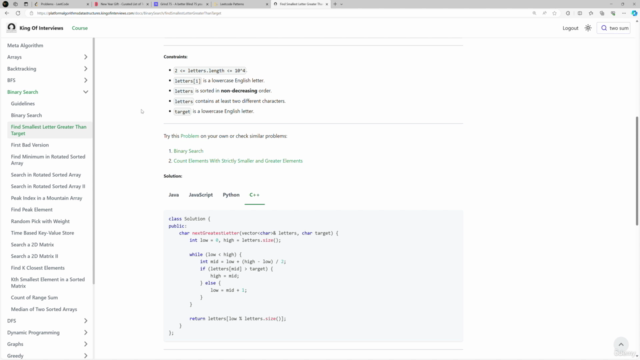Open Meta Algorithm in the sidebar
Image resolution: width=640 pixels, height=360 pixels.
(x=25, y=45)
